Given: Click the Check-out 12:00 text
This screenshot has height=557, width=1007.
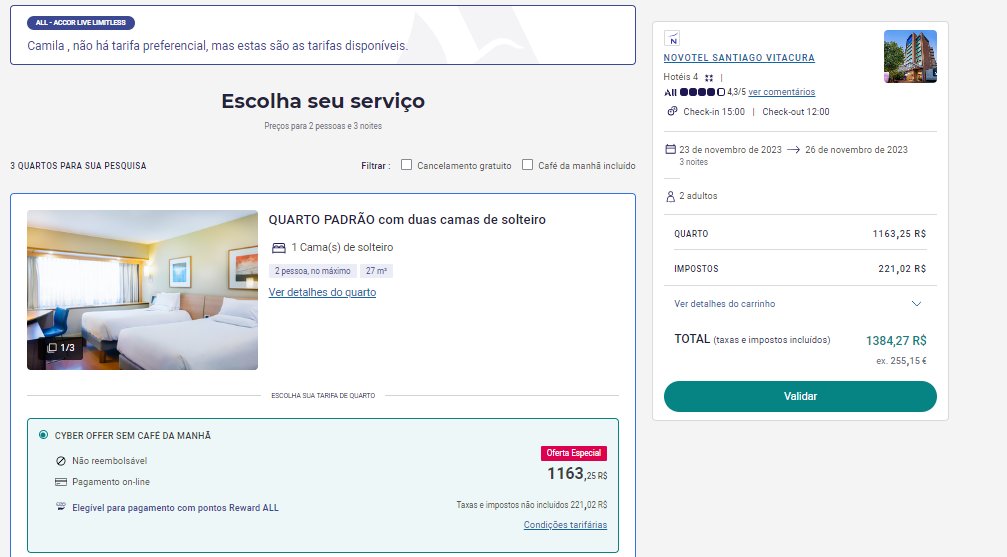Looking at the screenshot, I should tap(796, 112).
